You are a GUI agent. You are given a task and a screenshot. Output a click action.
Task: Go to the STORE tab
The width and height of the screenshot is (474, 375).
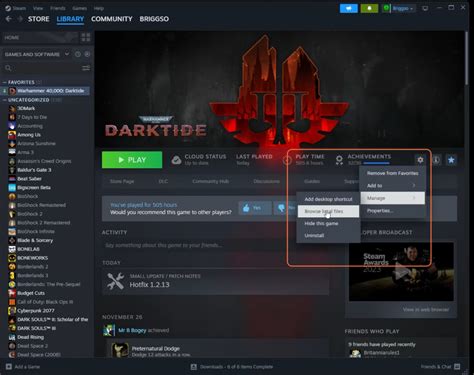tap(38, 19)
